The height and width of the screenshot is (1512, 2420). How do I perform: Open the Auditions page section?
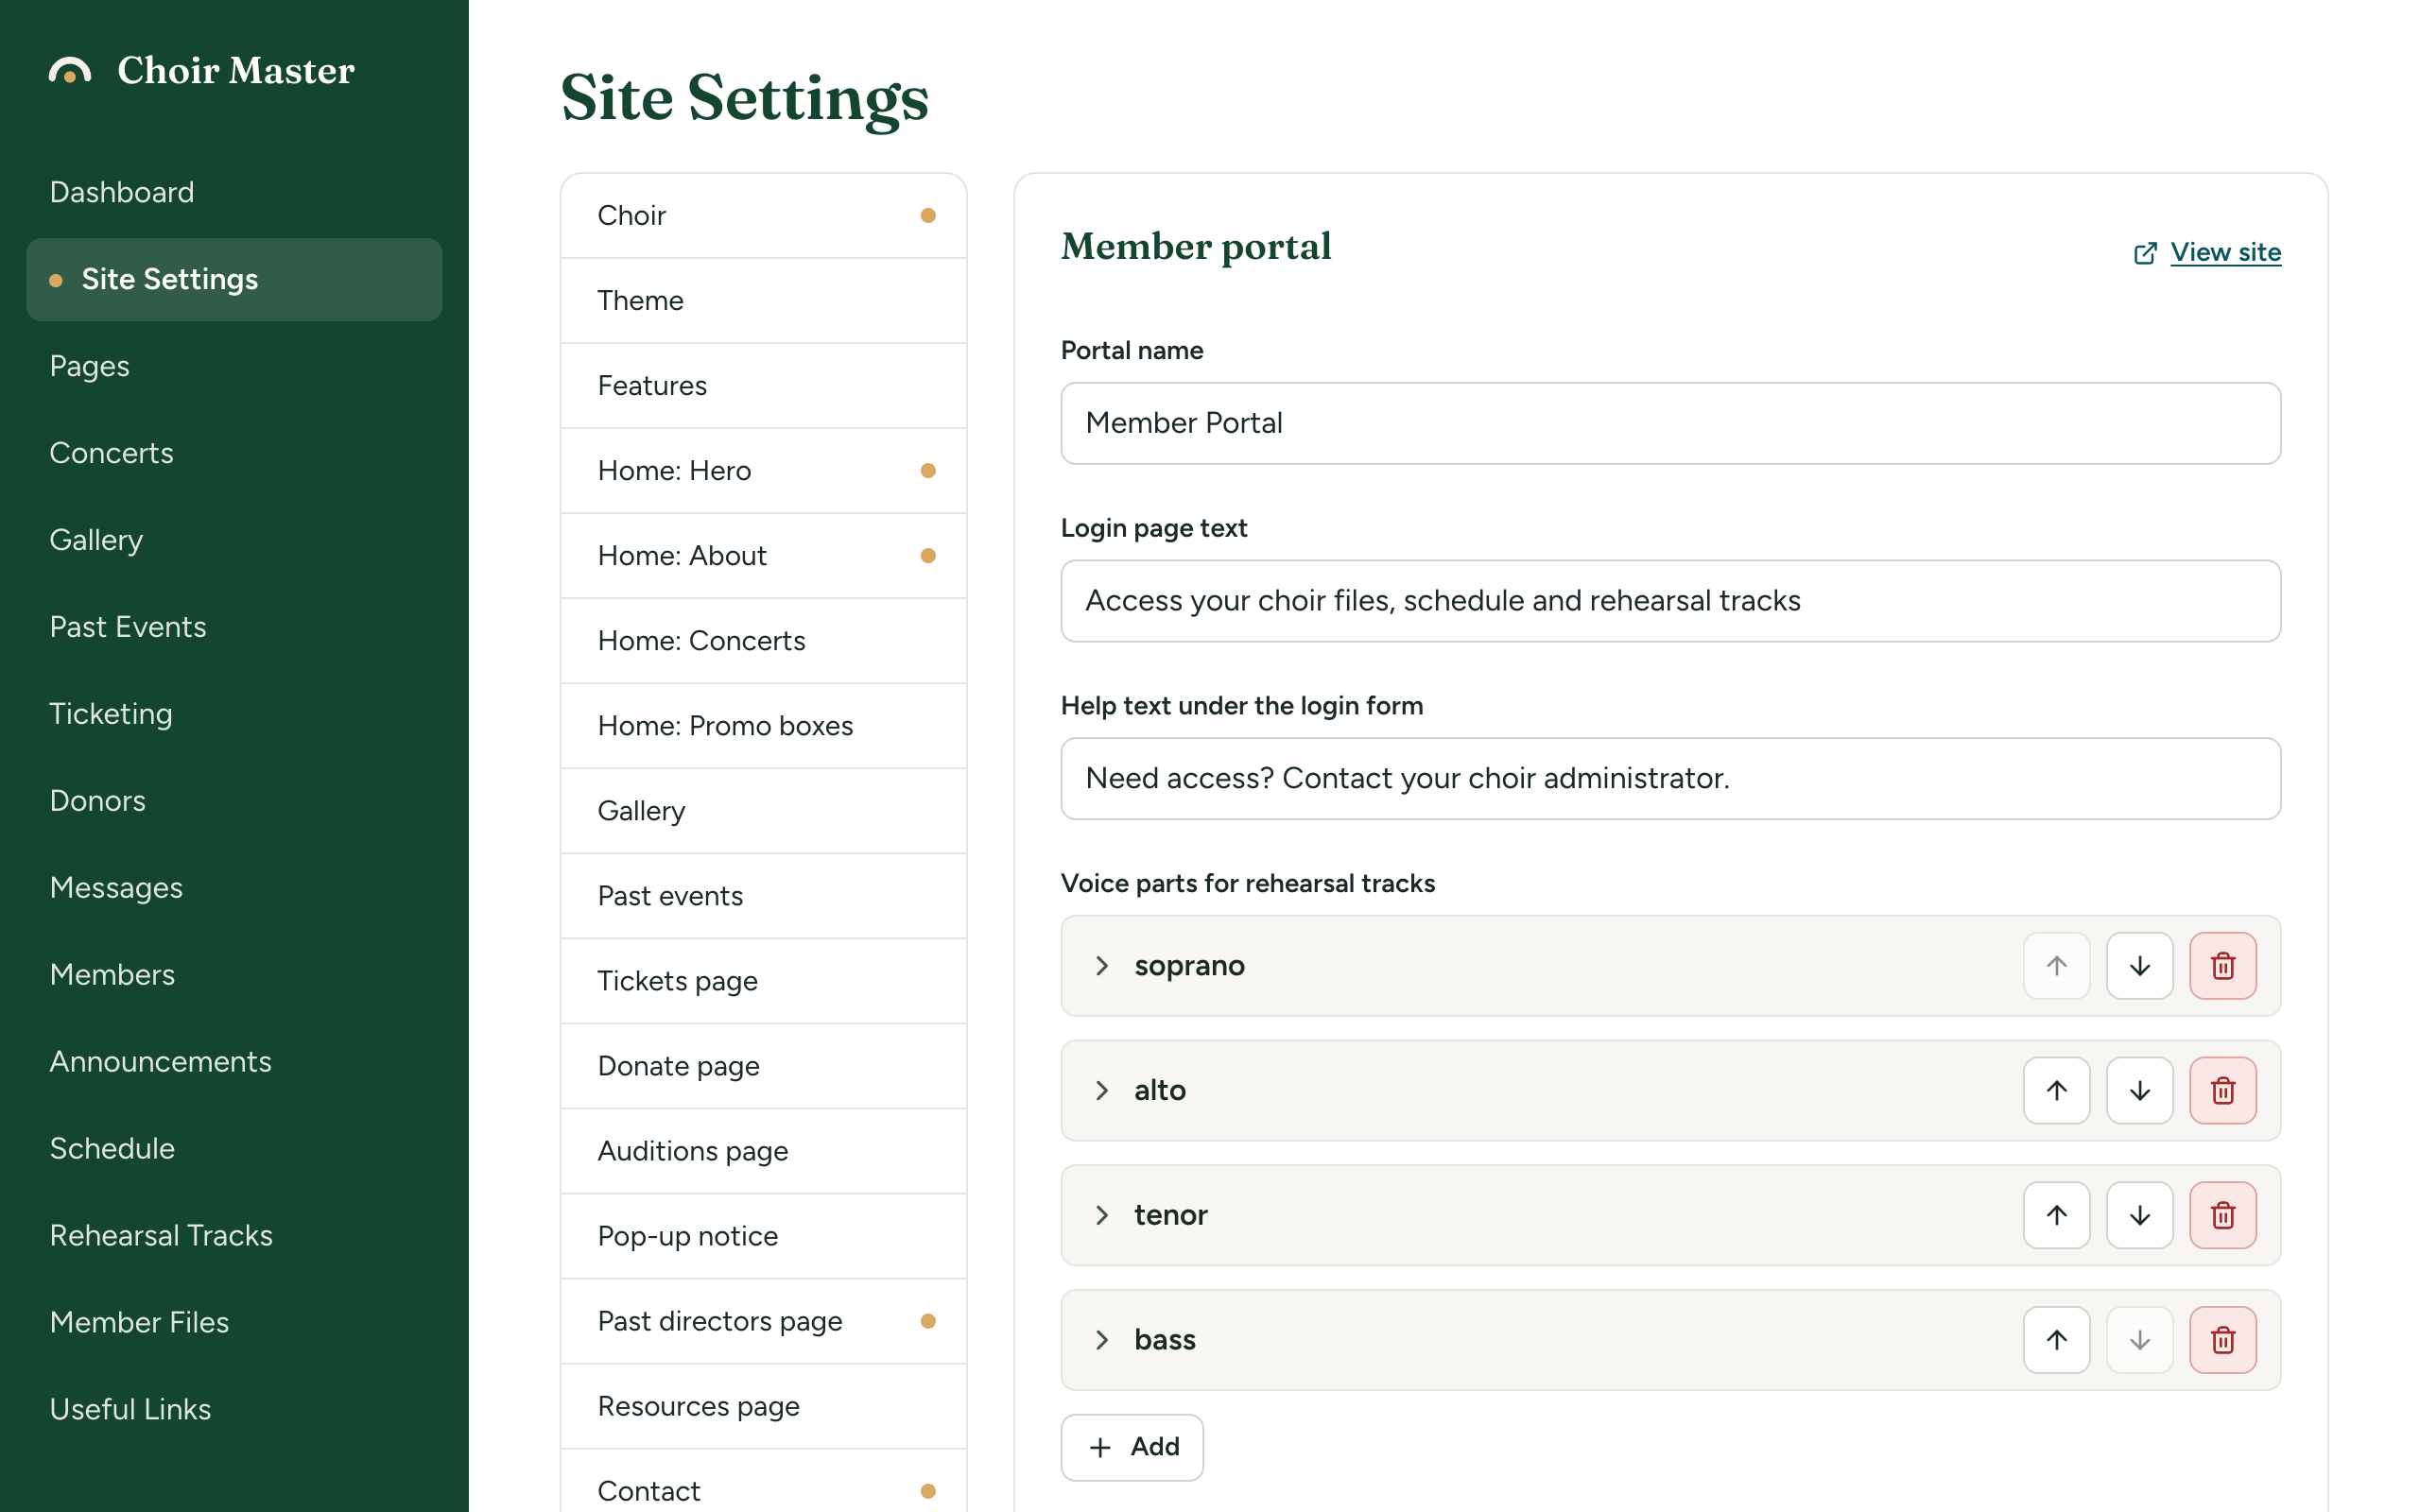763,1151
